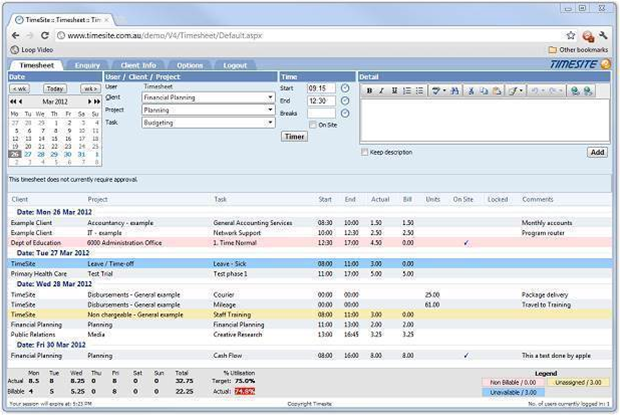
Task: Jump to next year in calendar
Action: (97, 102)
